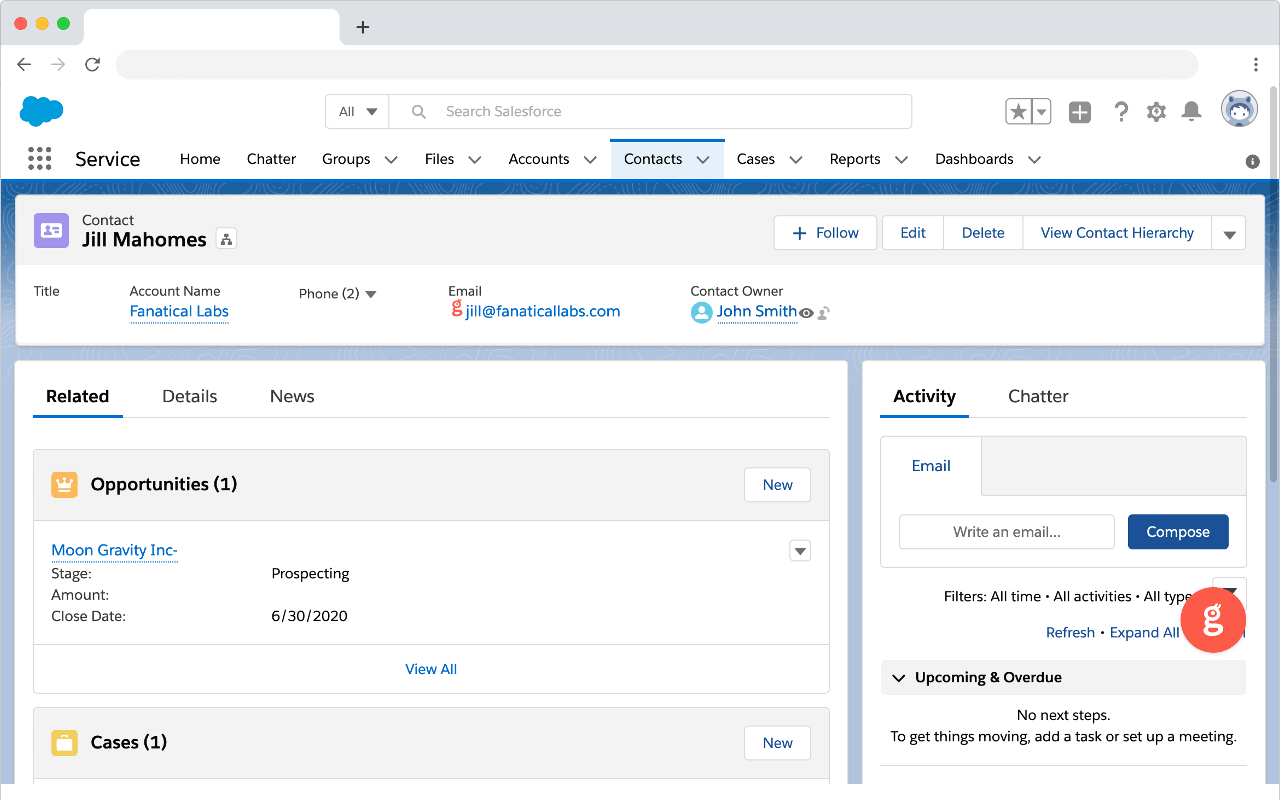
Task: Open the user profile avatar
Action: [x=1239, y=110]
